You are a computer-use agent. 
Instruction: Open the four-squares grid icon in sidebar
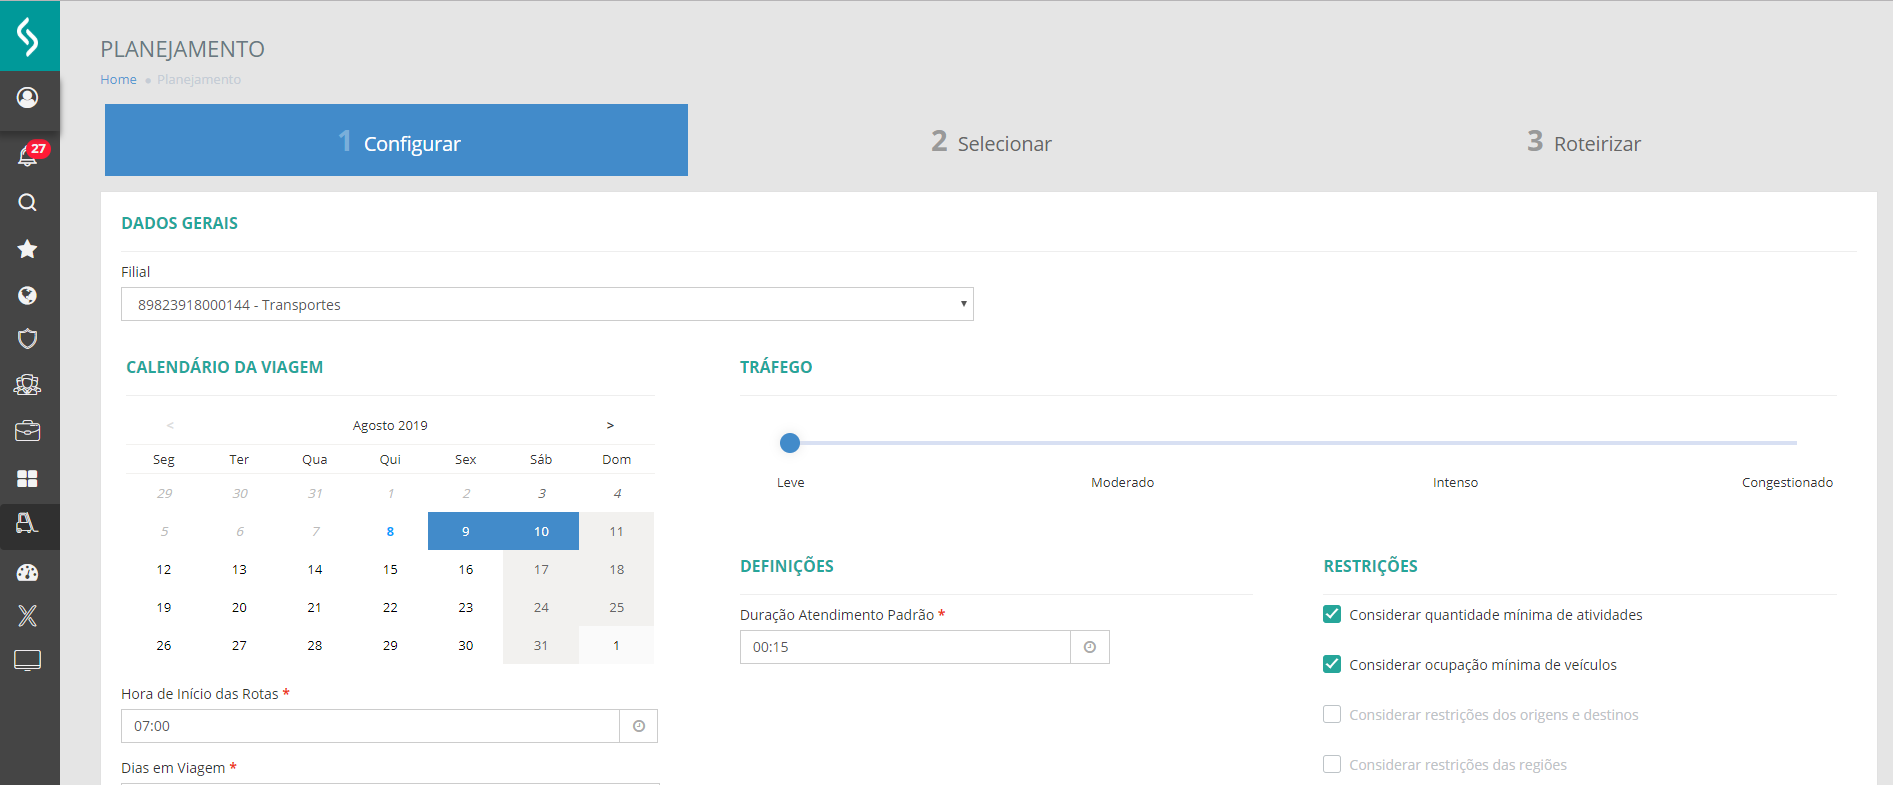tap(28, 479)
